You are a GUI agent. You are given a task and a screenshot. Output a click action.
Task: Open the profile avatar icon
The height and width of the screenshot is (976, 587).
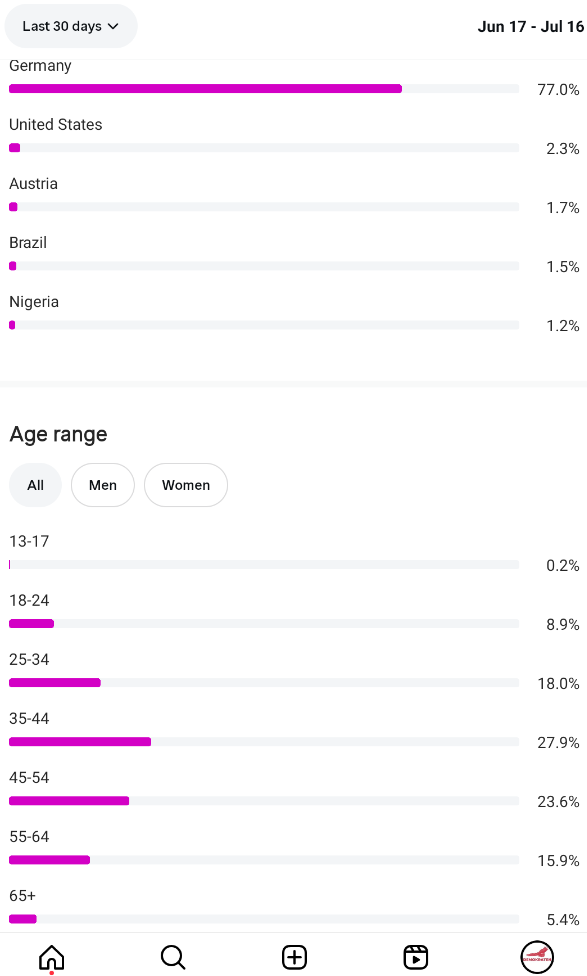pyautogui.click(x=537, y=957)
